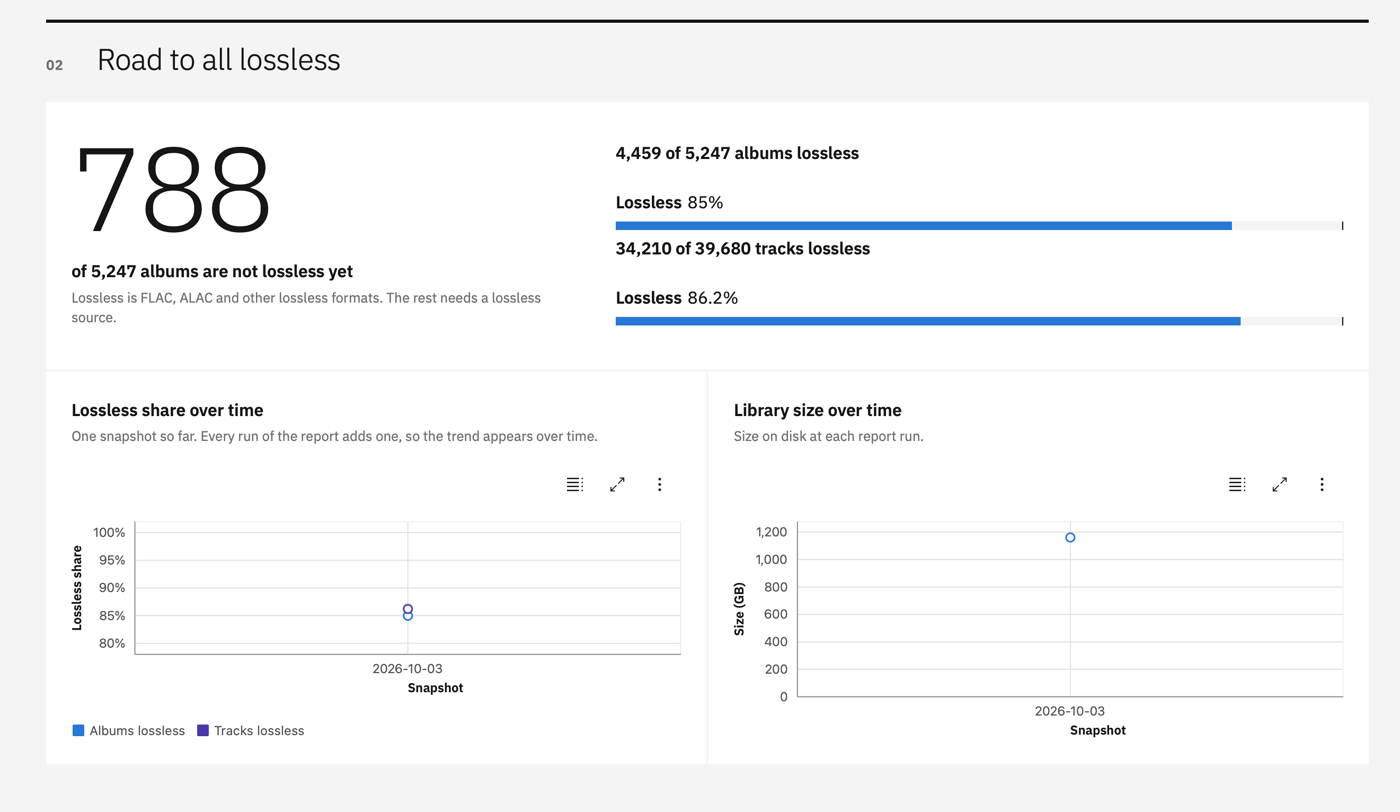Click the Library size over time title
The image size is (1400, 812).
(x=818, y=410)
